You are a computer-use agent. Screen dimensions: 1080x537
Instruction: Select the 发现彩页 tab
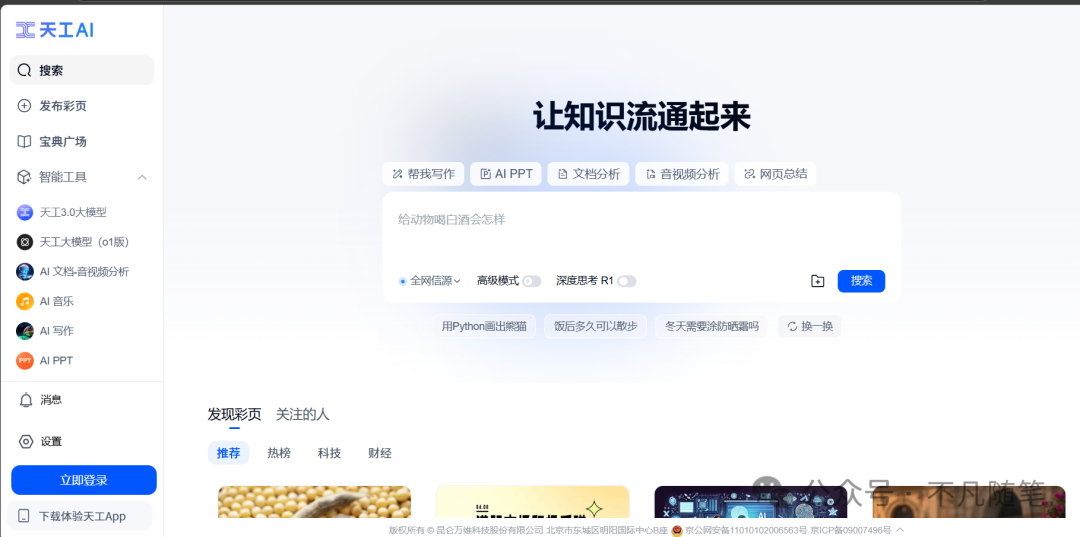(234, 414)
